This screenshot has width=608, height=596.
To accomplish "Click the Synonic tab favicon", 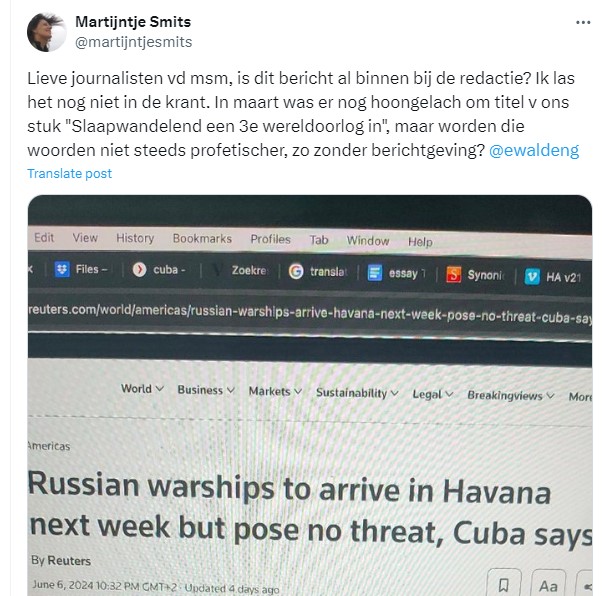I will 454,275.
